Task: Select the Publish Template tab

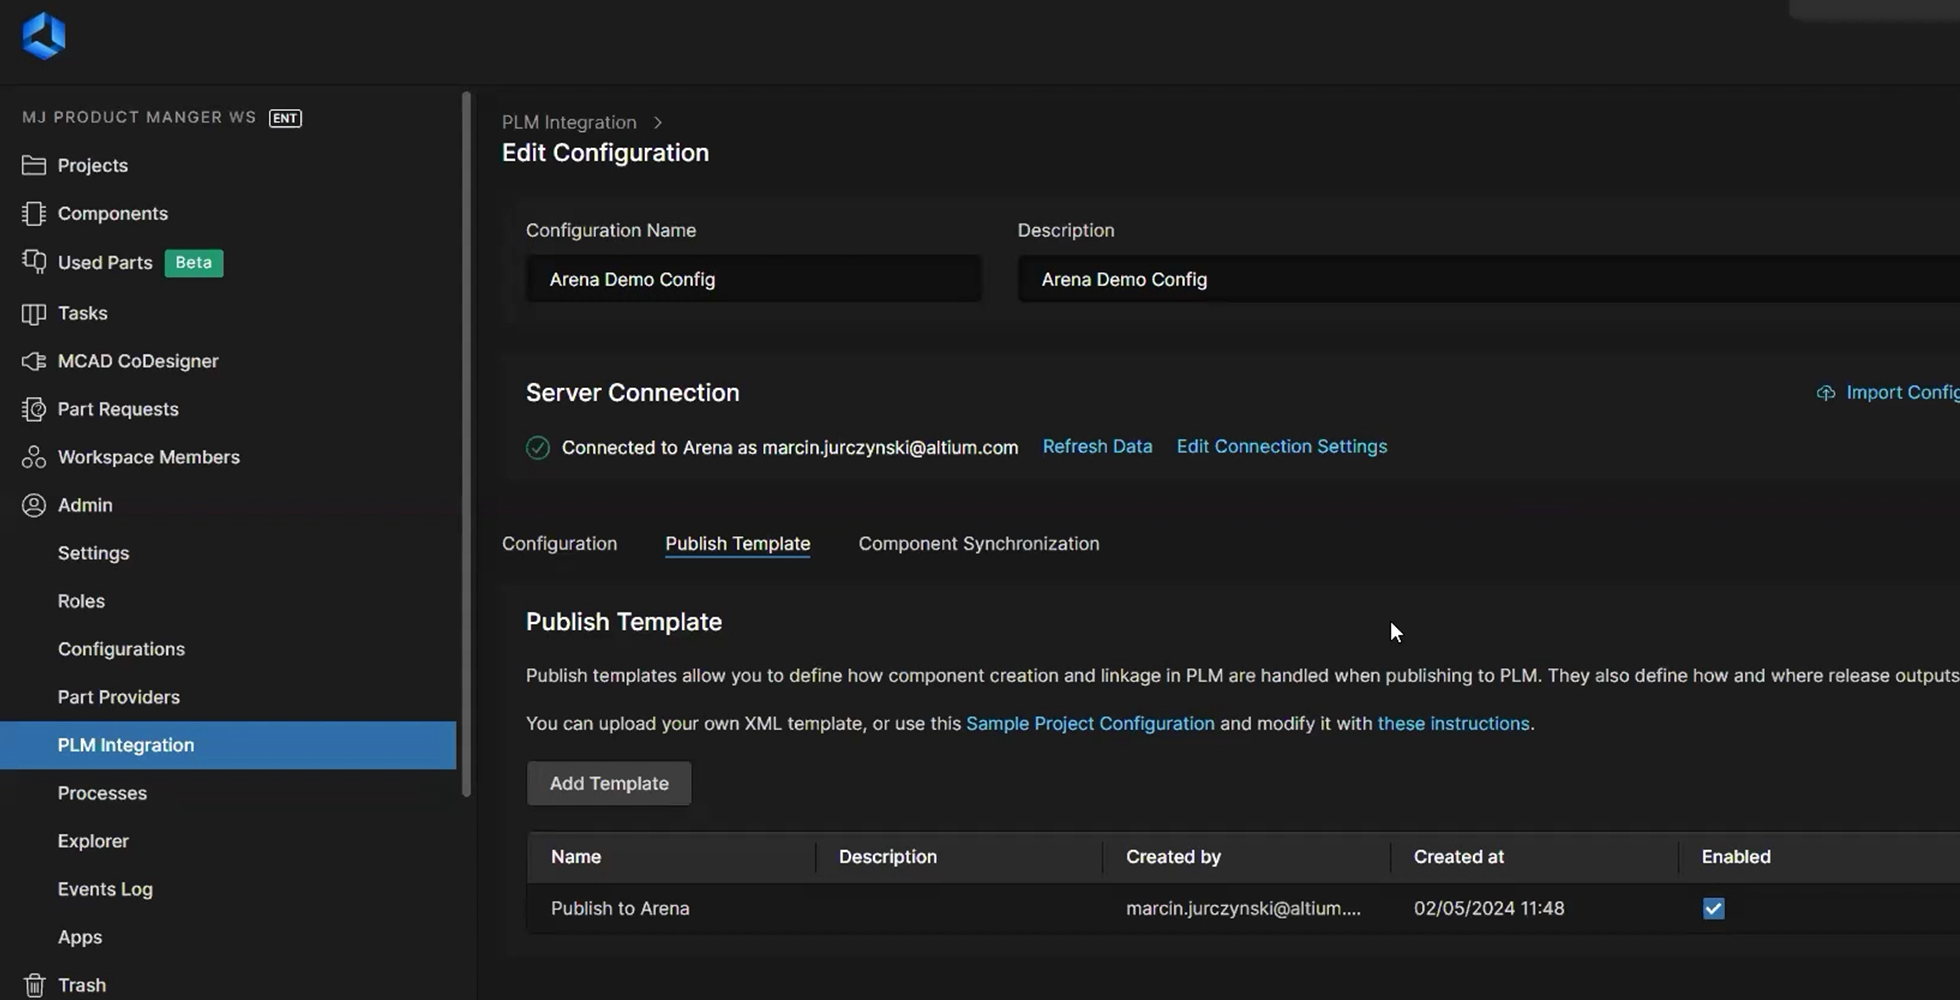Action: pos(738,543)
